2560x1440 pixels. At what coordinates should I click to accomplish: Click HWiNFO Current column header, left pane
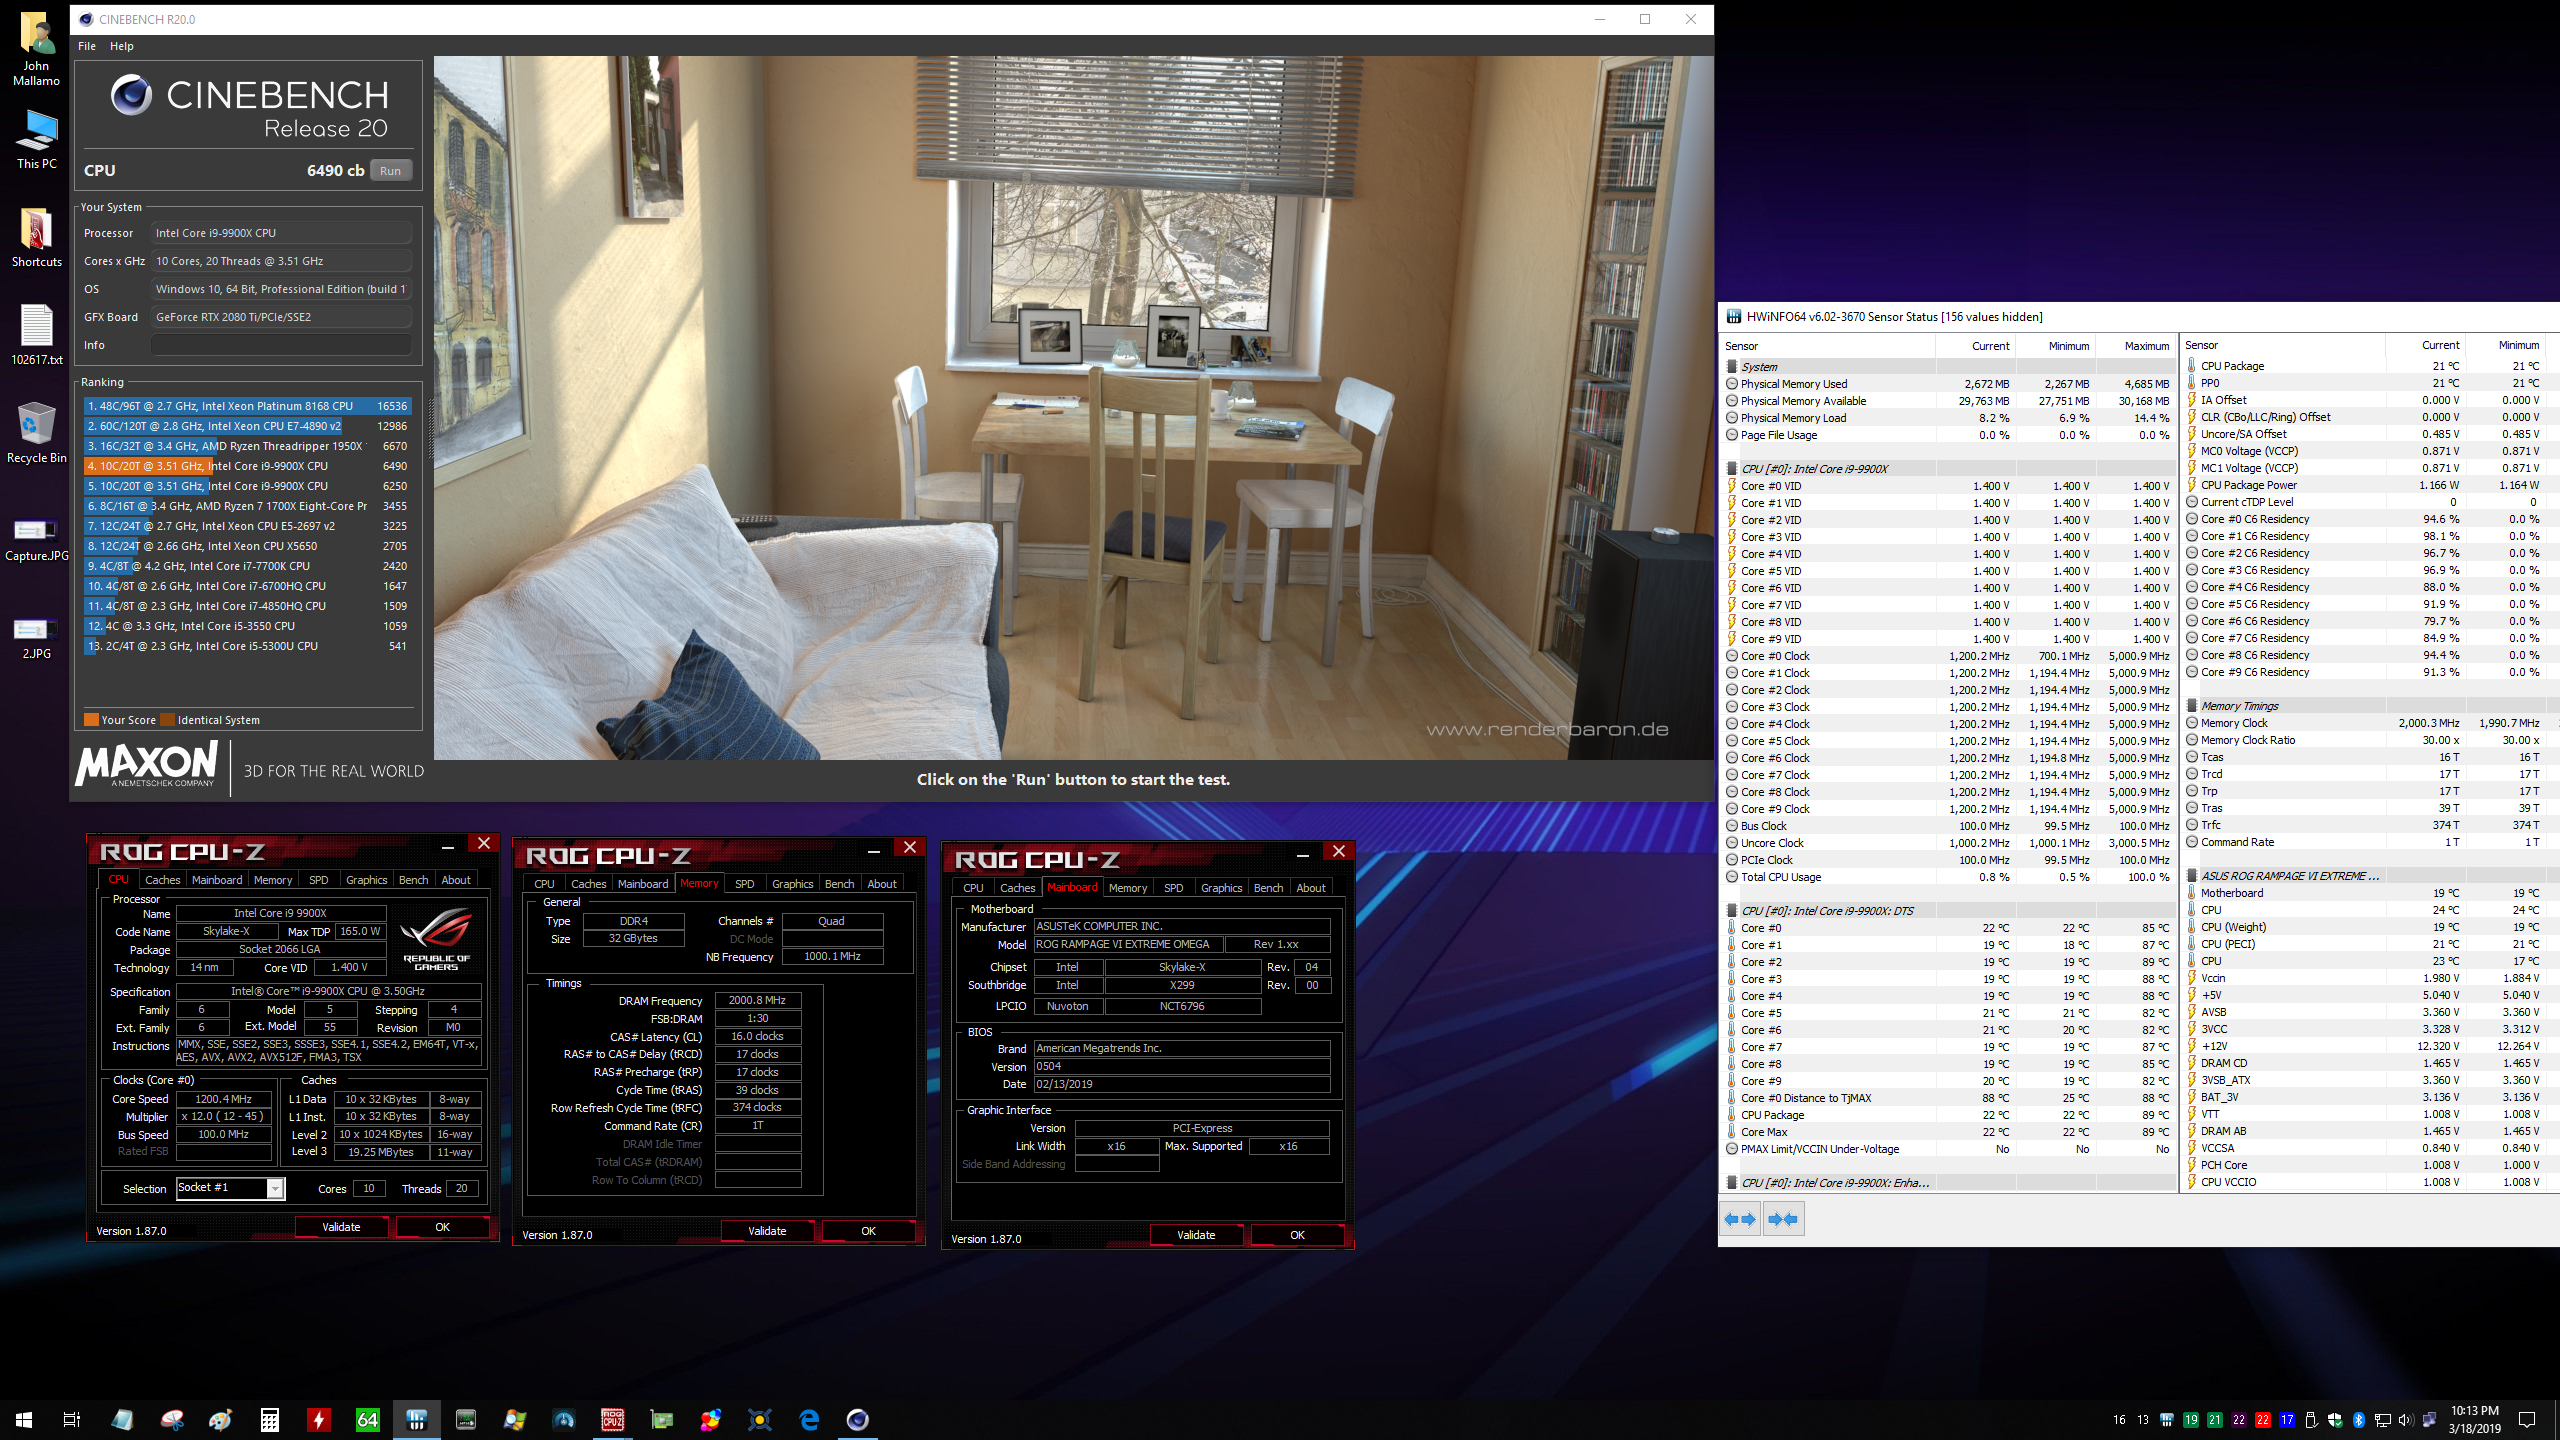click(x=1975, y=346)
